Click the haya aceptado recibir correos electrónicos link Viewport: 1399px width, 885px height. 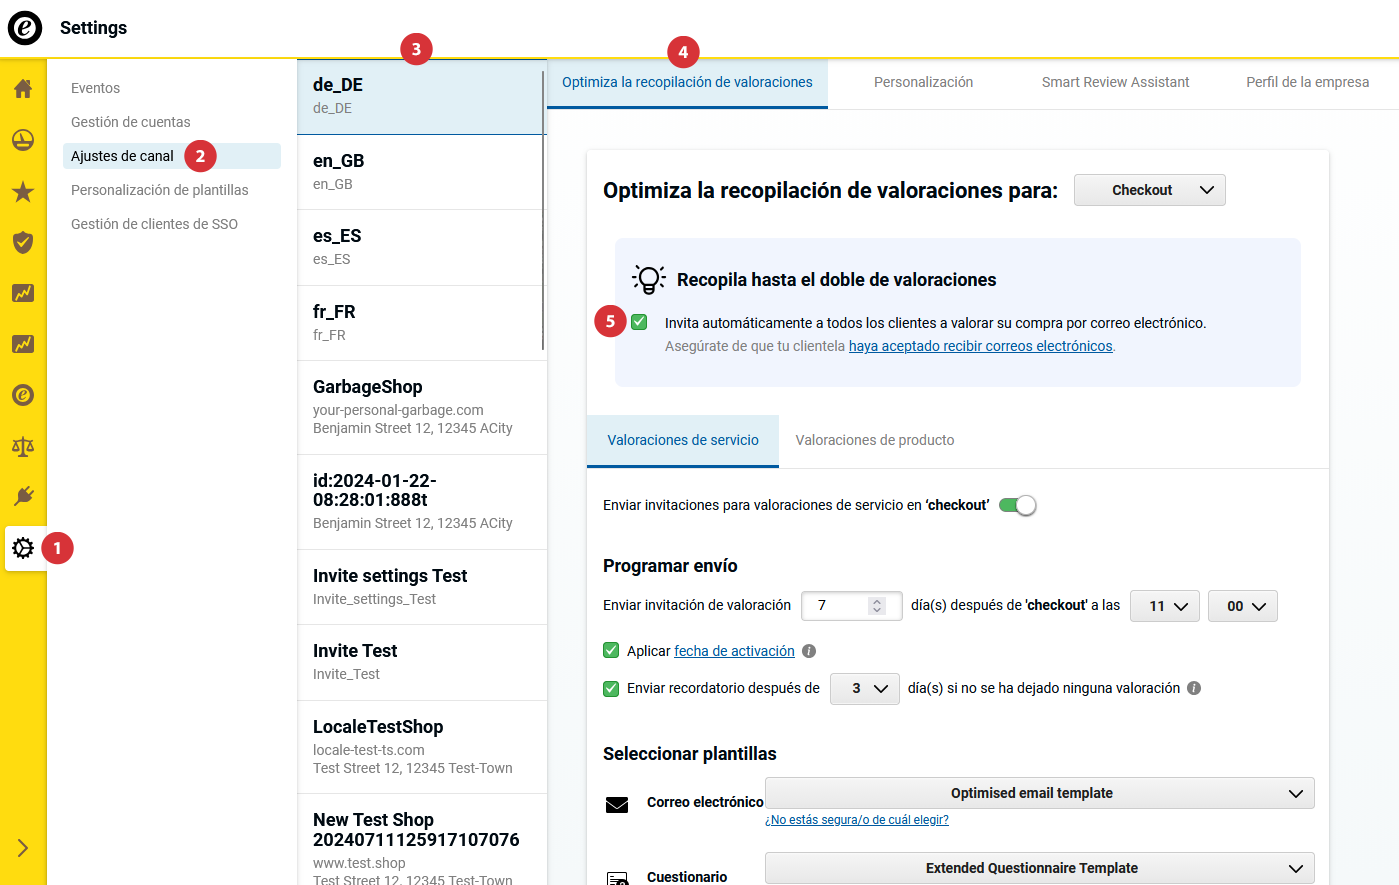pos(980,346)
